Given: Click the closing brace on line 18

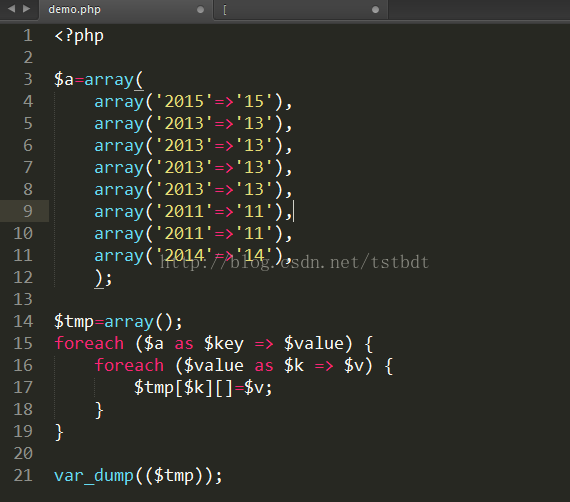Looking at the screenshot, I should (x=99, y=410).
